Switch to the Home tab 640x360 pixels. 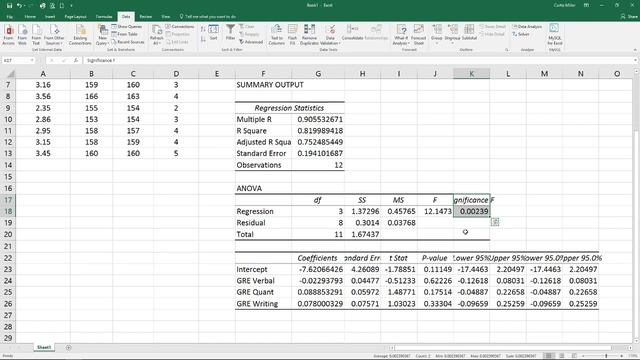coord(30,17)
